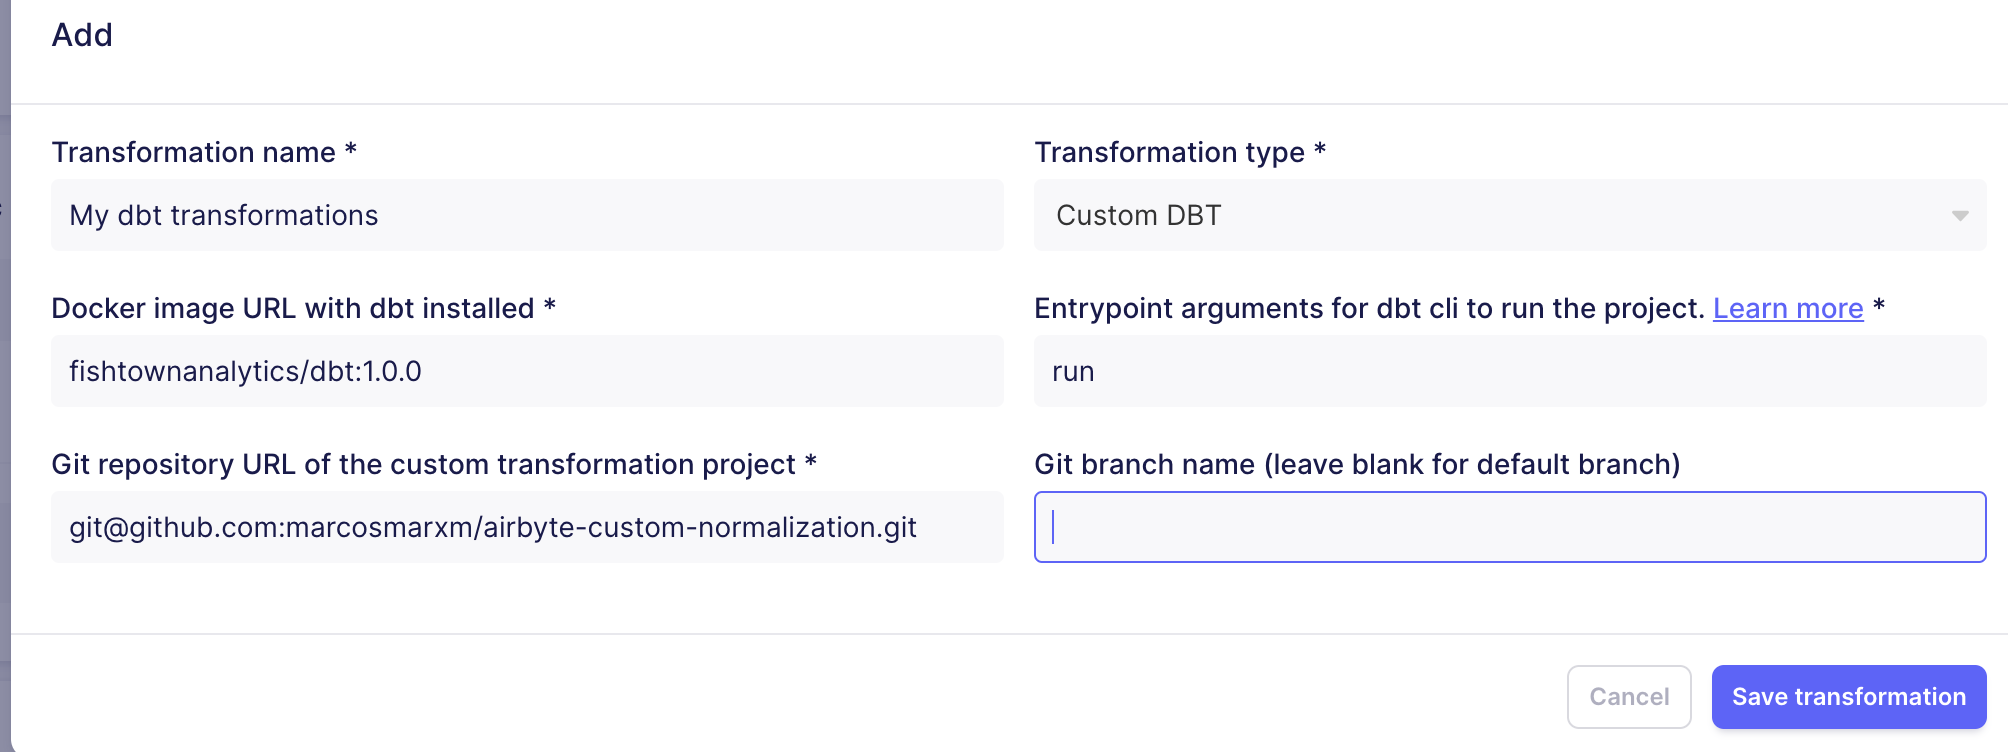The height and width of the screenshot is (752, 2008).
Task: Click the Git repository URL field
Action: click(527, 527)
